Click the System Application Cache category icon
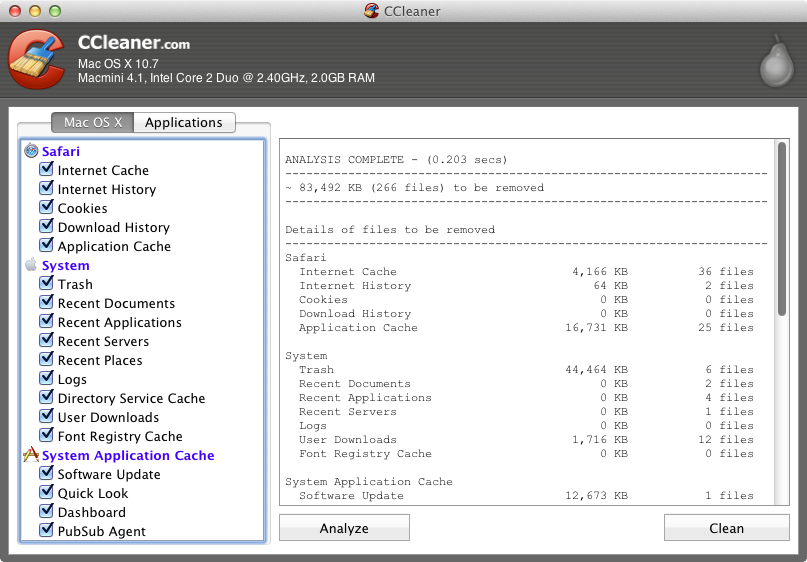 point(31,455)
